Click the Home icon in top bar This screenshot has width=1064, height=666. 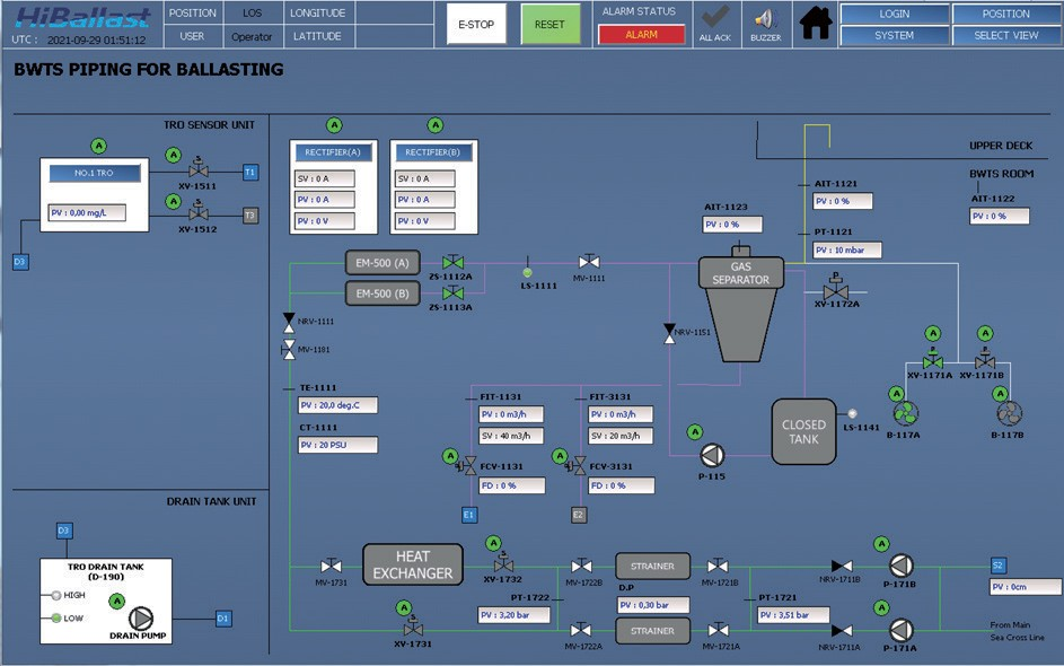click(815, 23)
